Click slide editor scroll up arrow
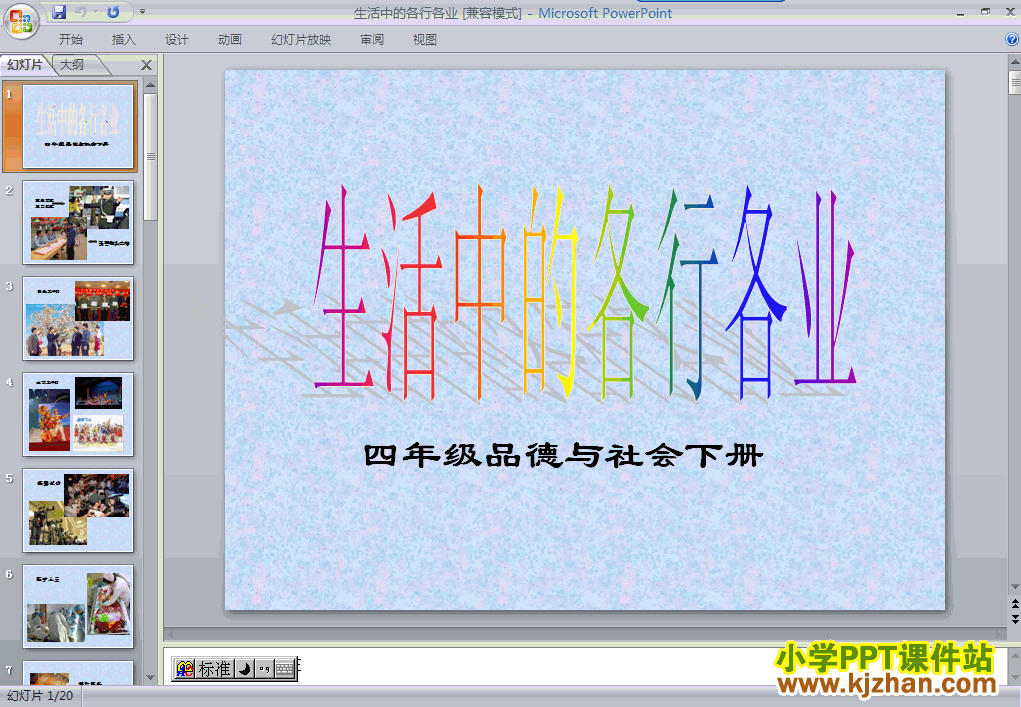This screenshot has width=1021, height=707. click(x=1014, y=62)
